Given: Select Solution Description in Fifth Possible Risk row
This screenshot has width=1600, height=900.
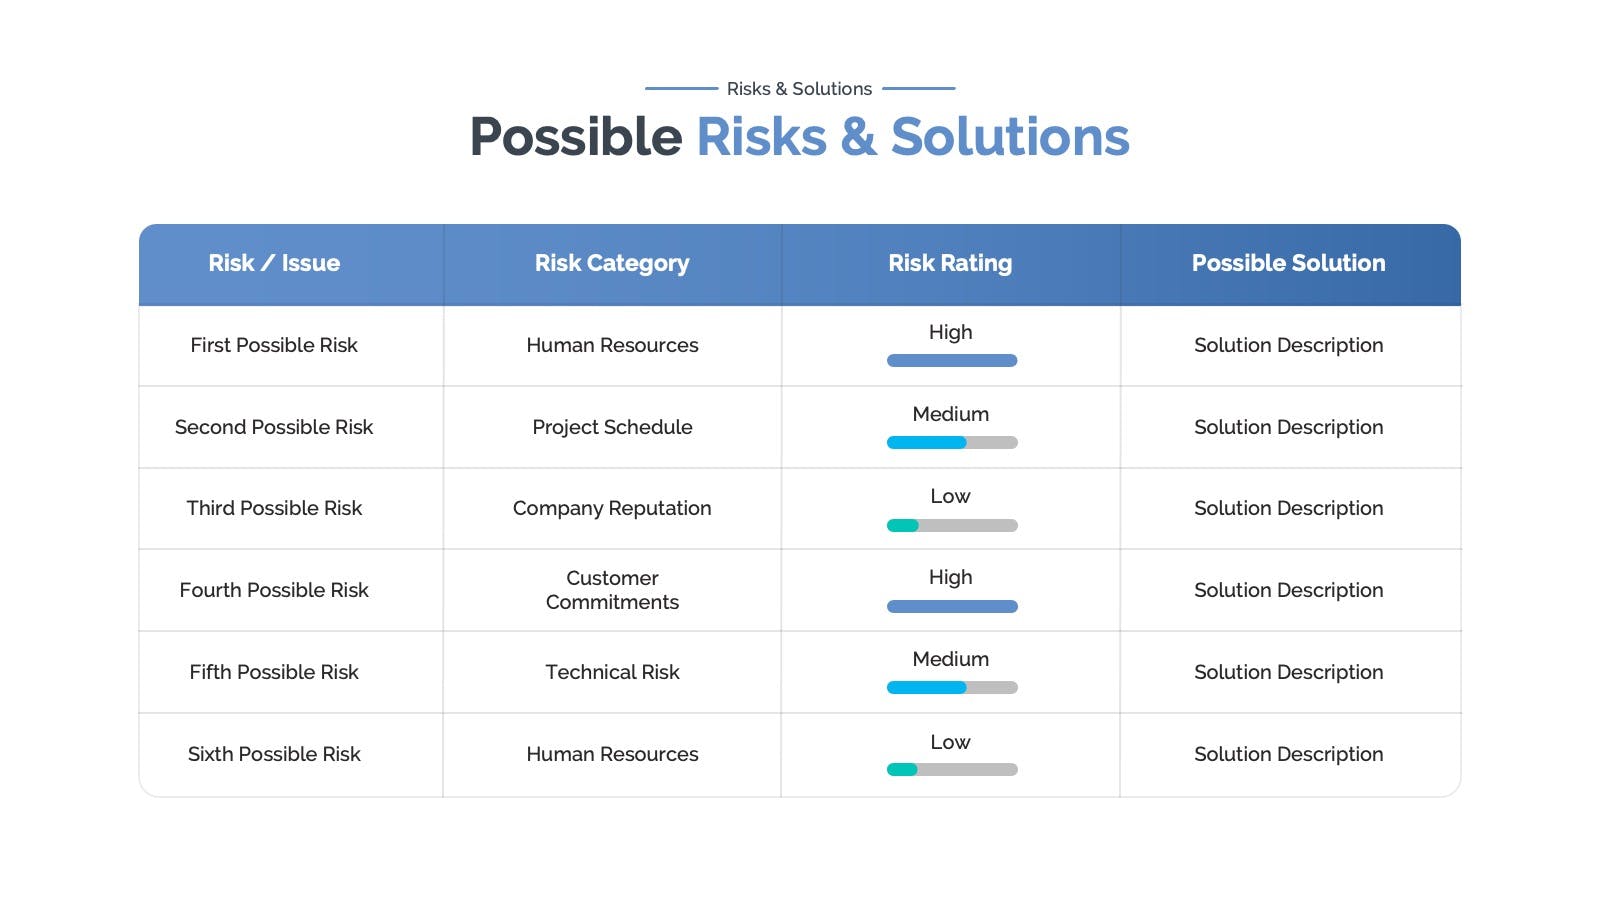Looking at the screenshot, I should click(x=1289, y=672).
